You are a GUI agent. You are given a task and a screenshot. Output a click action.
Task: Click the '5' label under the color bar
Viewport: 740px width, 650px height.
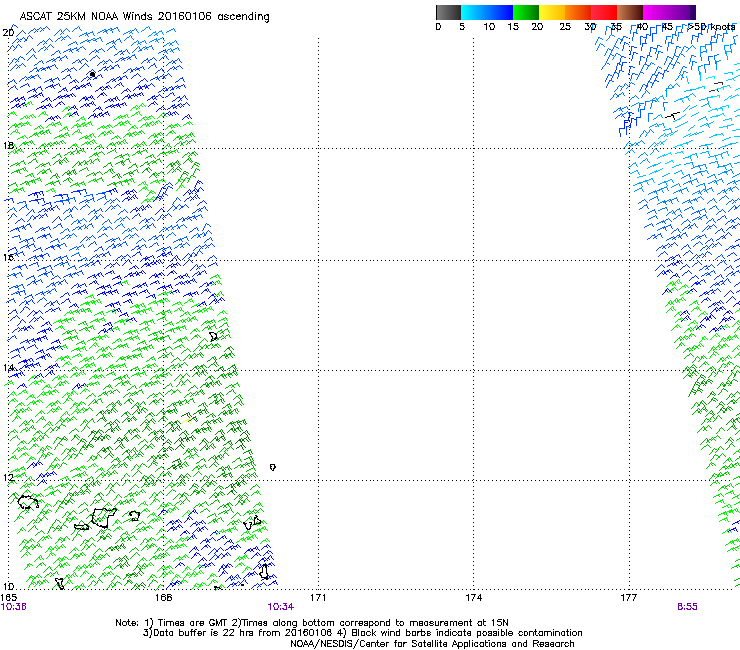pyautogui.click(x=462, y=27)
